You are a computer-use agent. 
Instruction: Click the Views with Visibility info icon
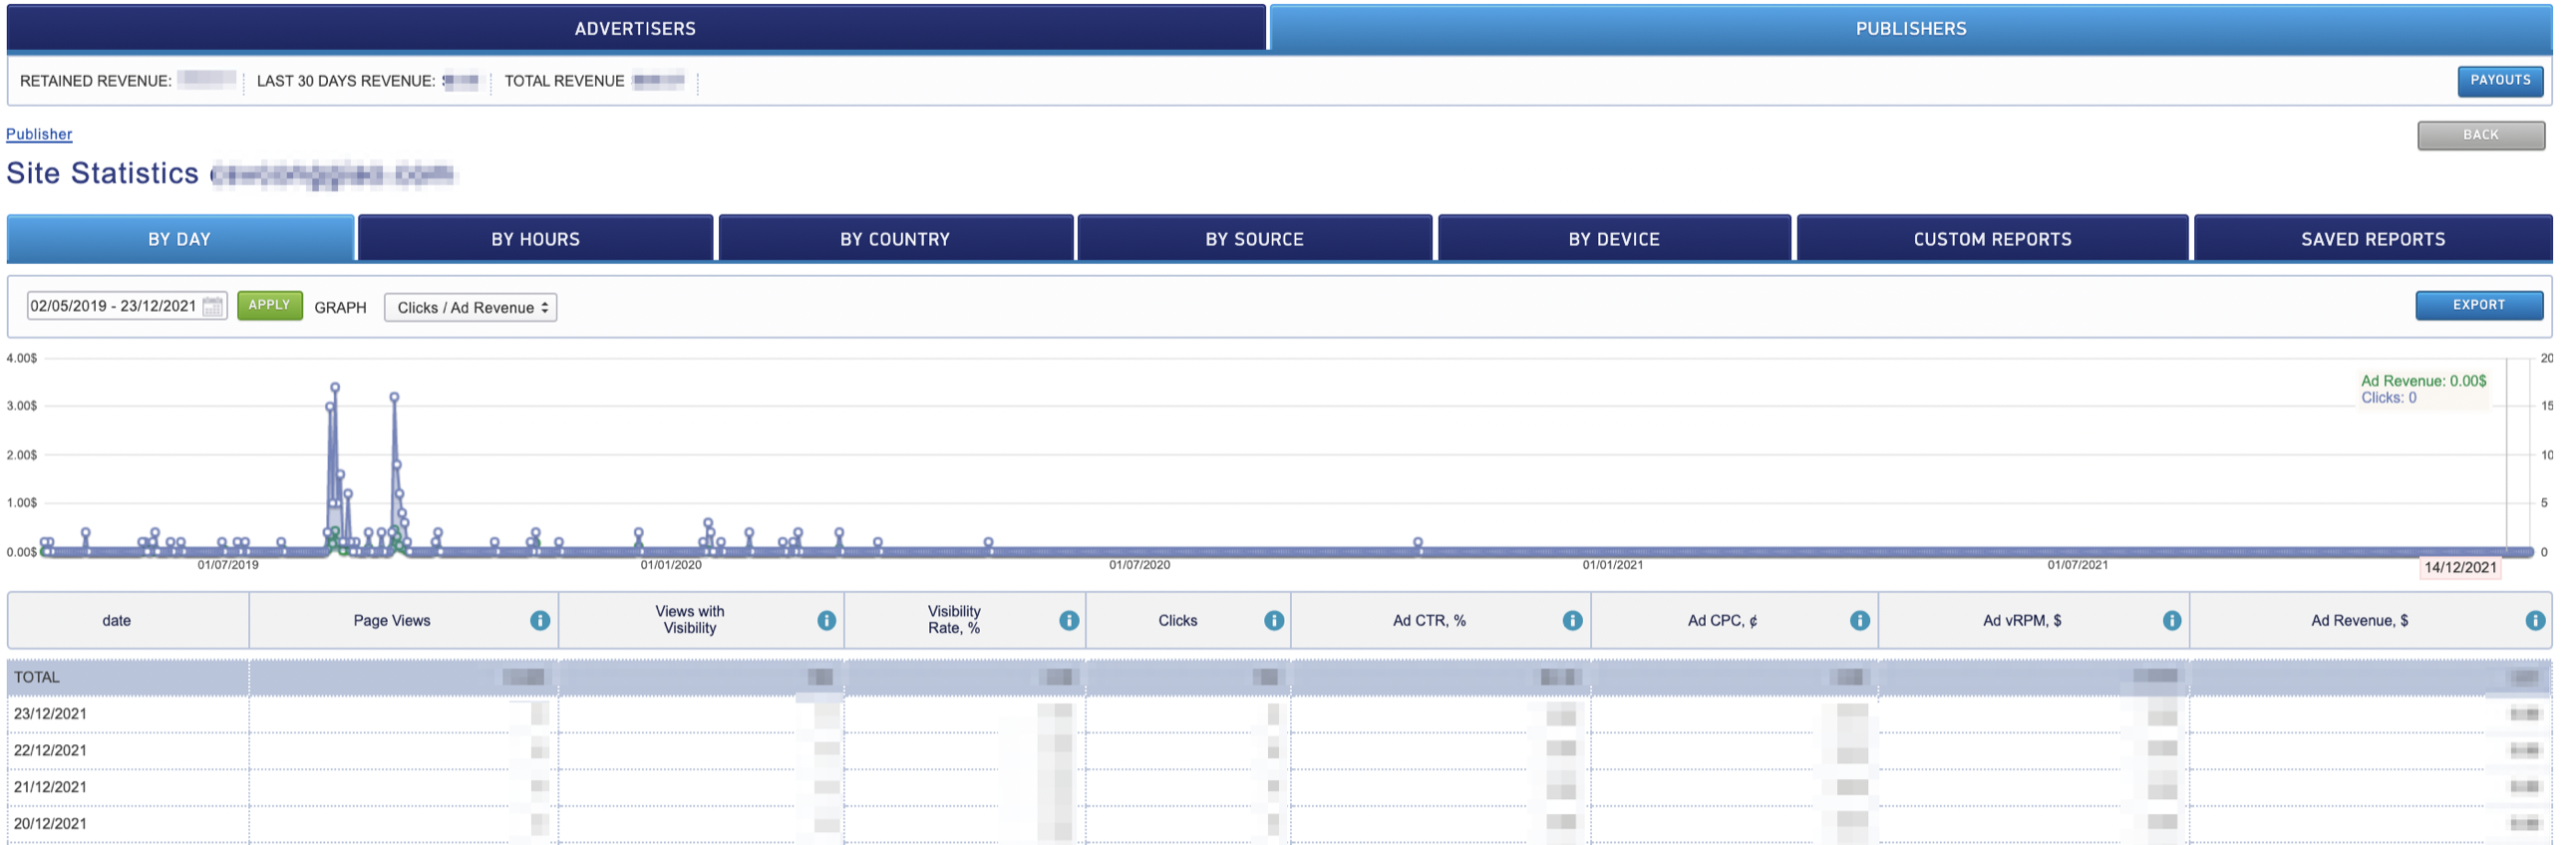coord(826,620)
